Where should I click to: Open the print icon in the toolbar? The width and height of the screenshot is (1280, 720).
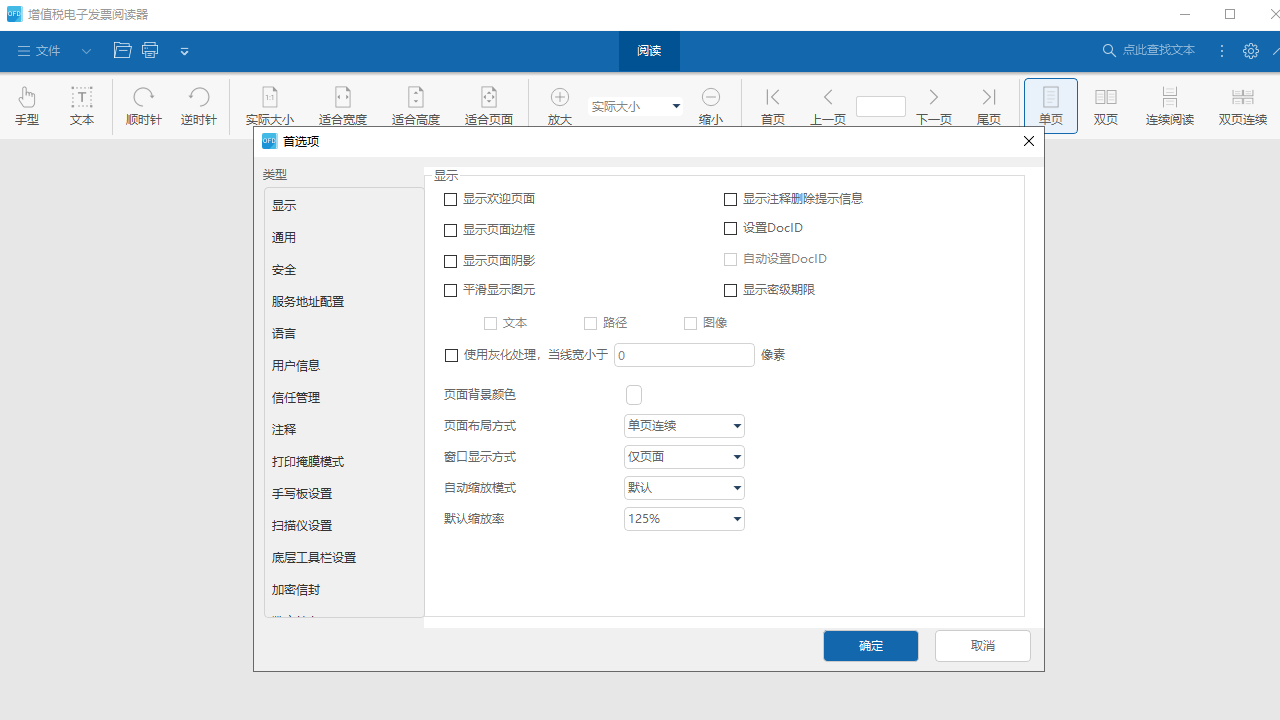(150, 50)
